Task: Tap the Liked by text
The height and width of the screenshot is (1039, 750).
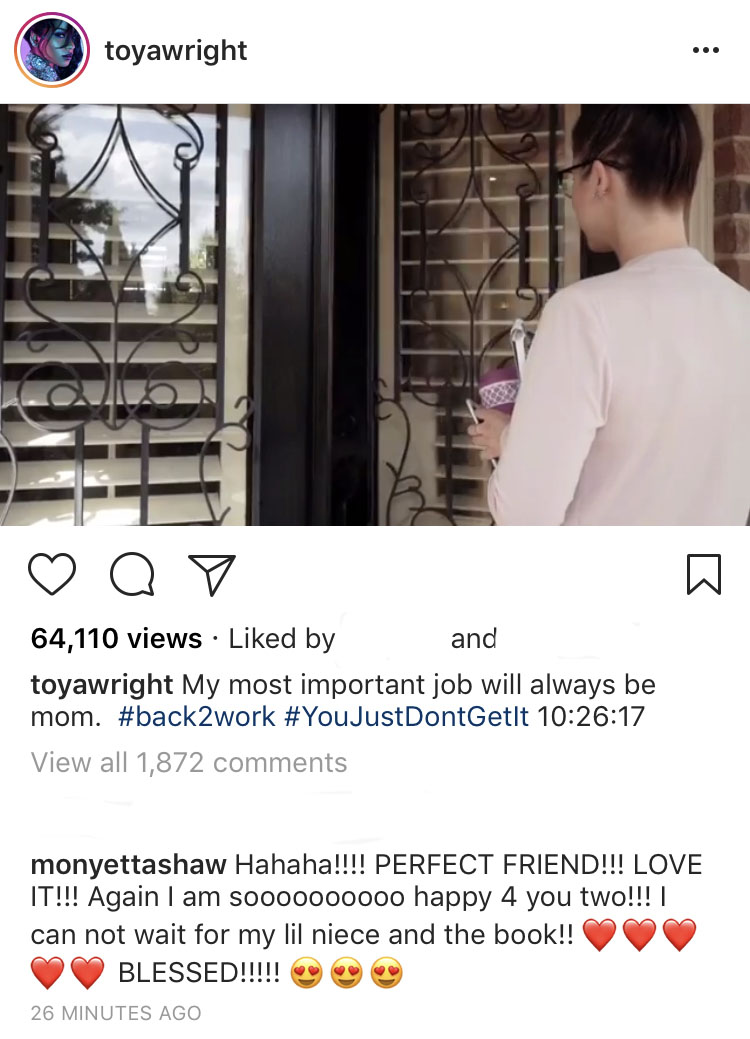Action: 282,639
